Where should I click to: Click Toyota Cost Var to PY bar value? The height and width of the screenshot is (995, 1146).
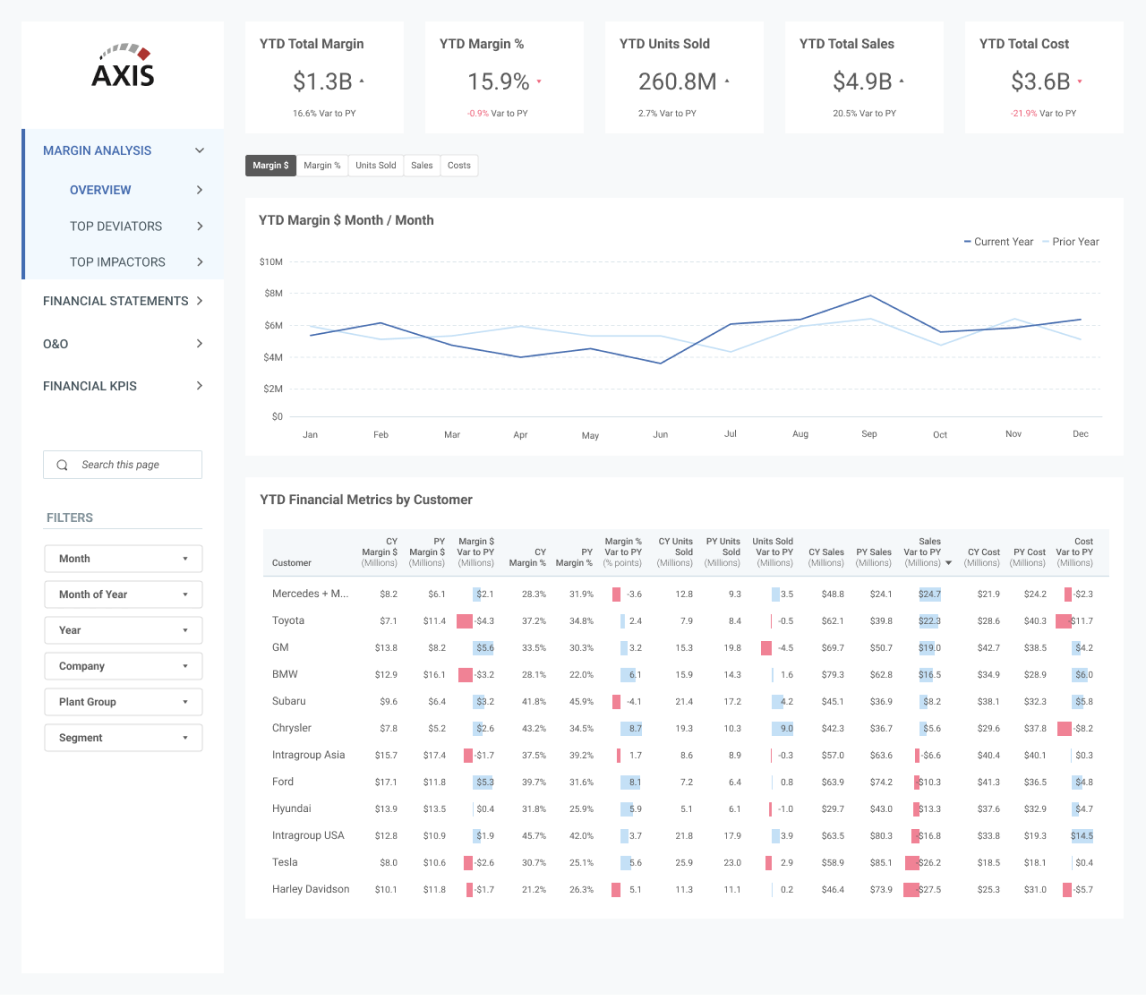(x=1075, y=621)
